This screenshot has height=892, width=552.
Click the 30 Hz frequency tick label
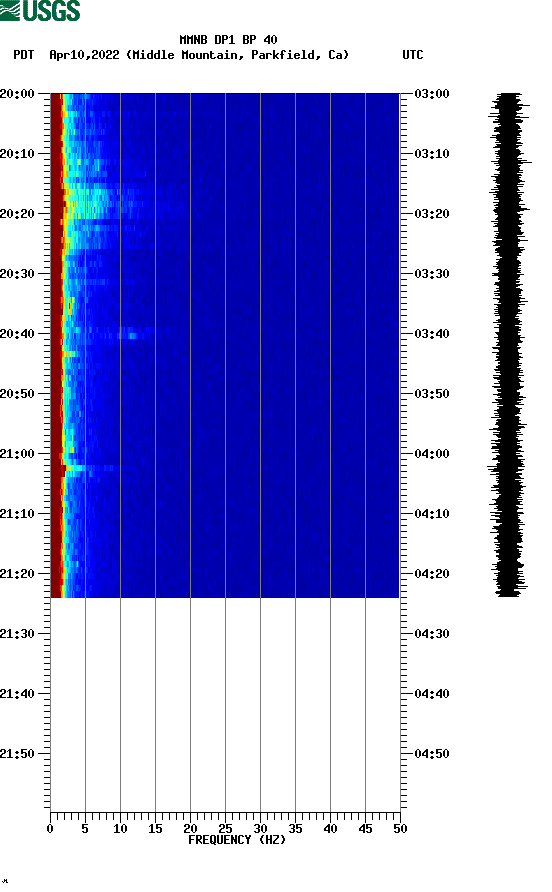(260, 829)
